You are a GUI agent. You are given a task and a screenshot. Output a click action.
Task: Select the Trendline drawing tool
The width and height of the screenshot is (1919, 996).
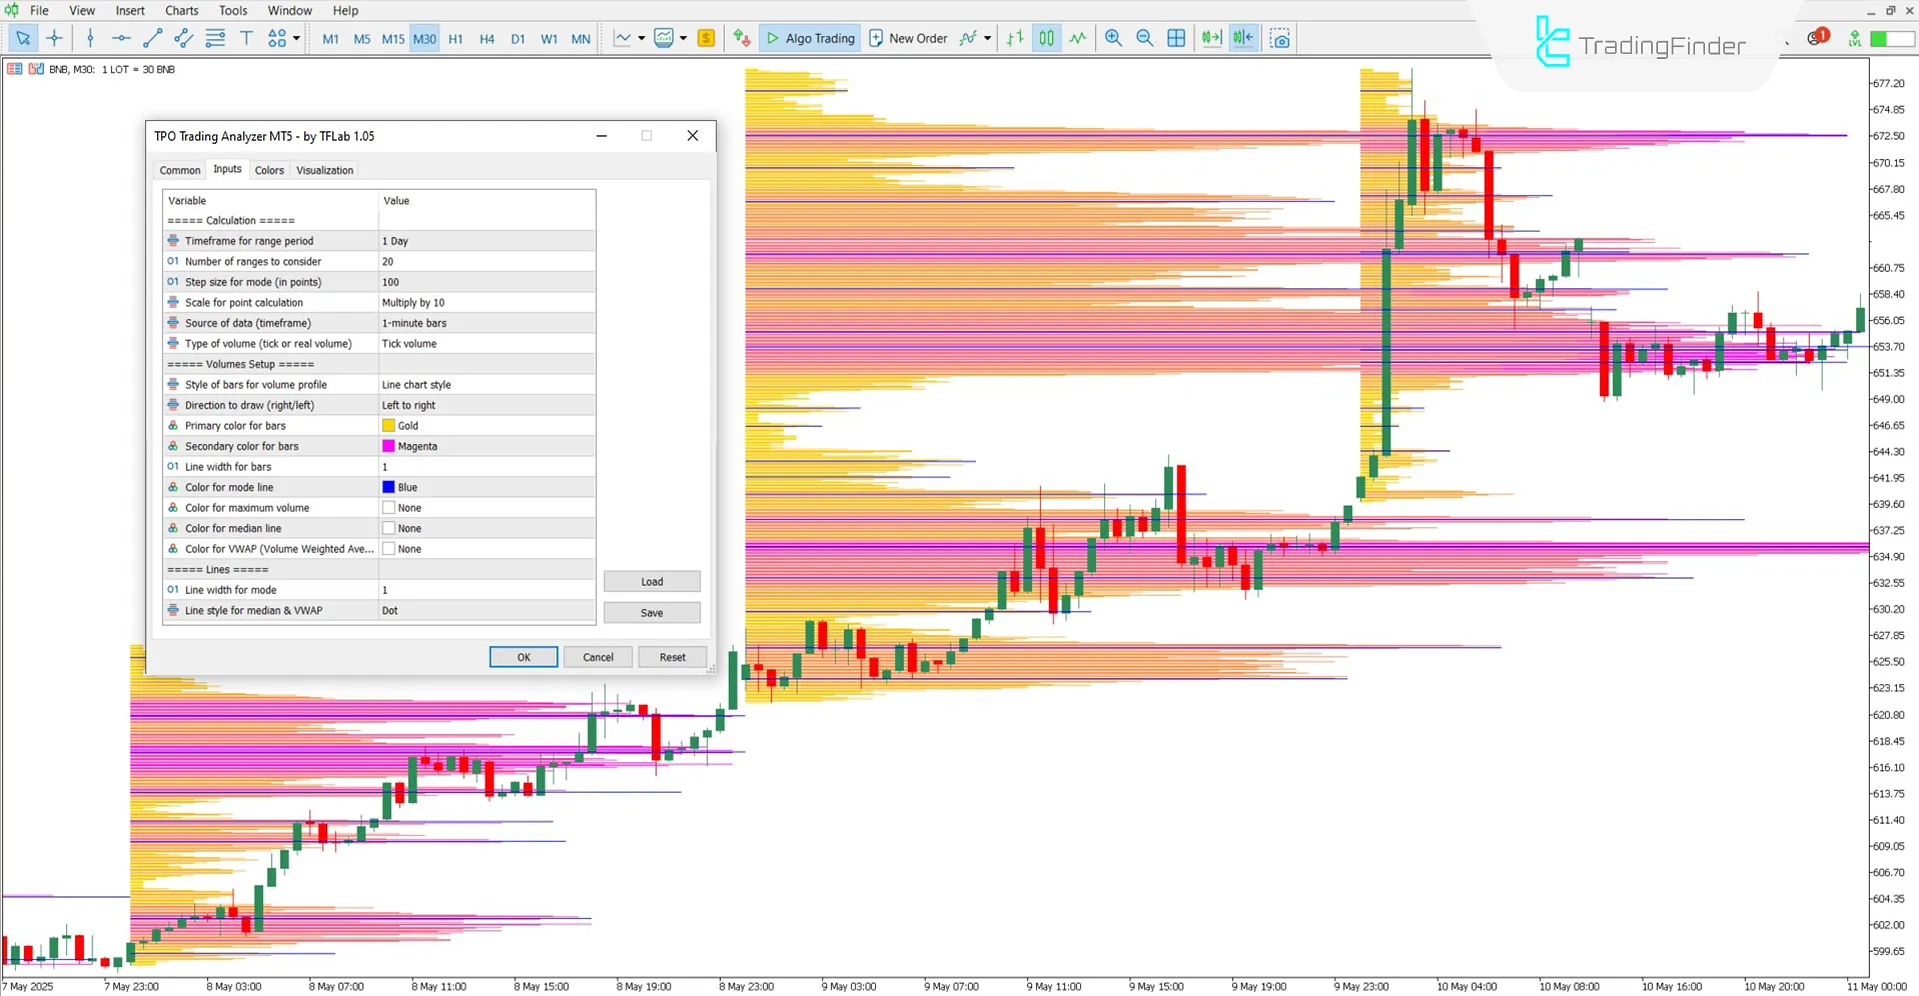[x=152, y=38]
